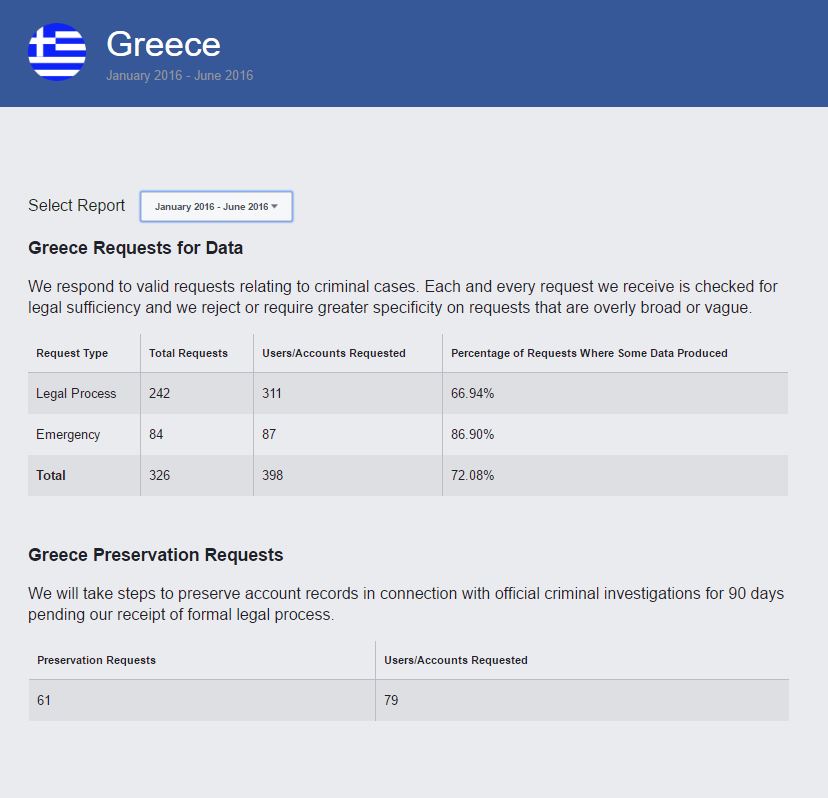Select the Total row label
The image size is (828, 798).
(x=51, y=476)
